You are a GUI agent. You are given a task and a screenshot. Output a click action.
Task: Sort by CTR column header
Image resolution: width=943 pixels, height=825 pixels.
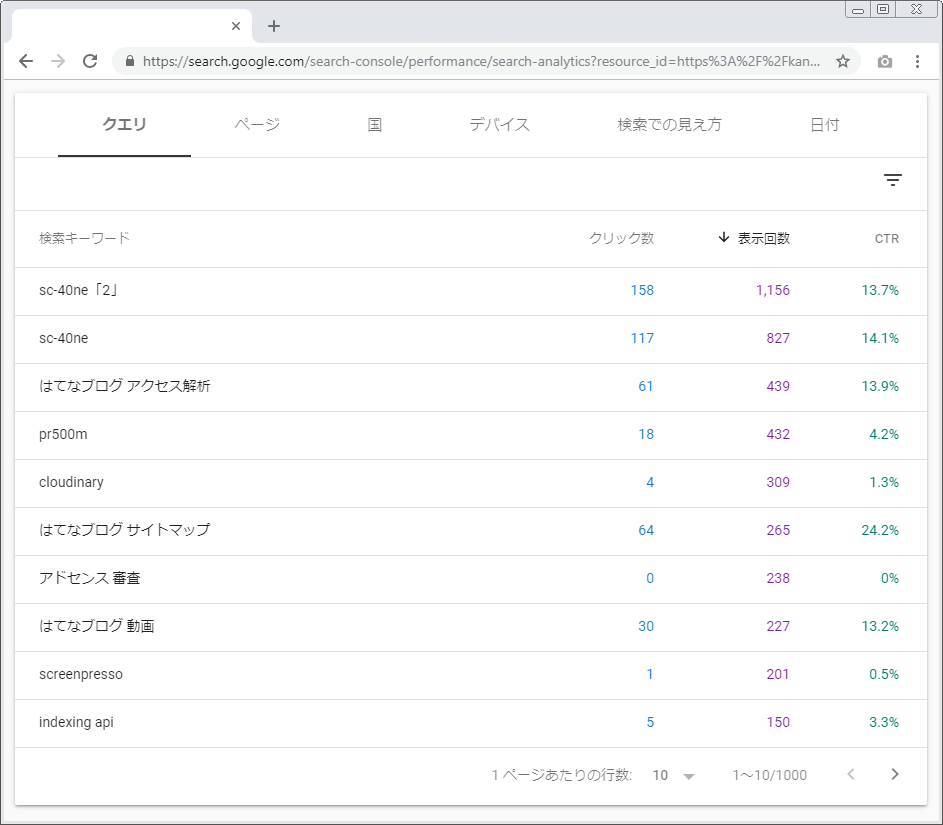pyautogui.click(x=886, y=239)
